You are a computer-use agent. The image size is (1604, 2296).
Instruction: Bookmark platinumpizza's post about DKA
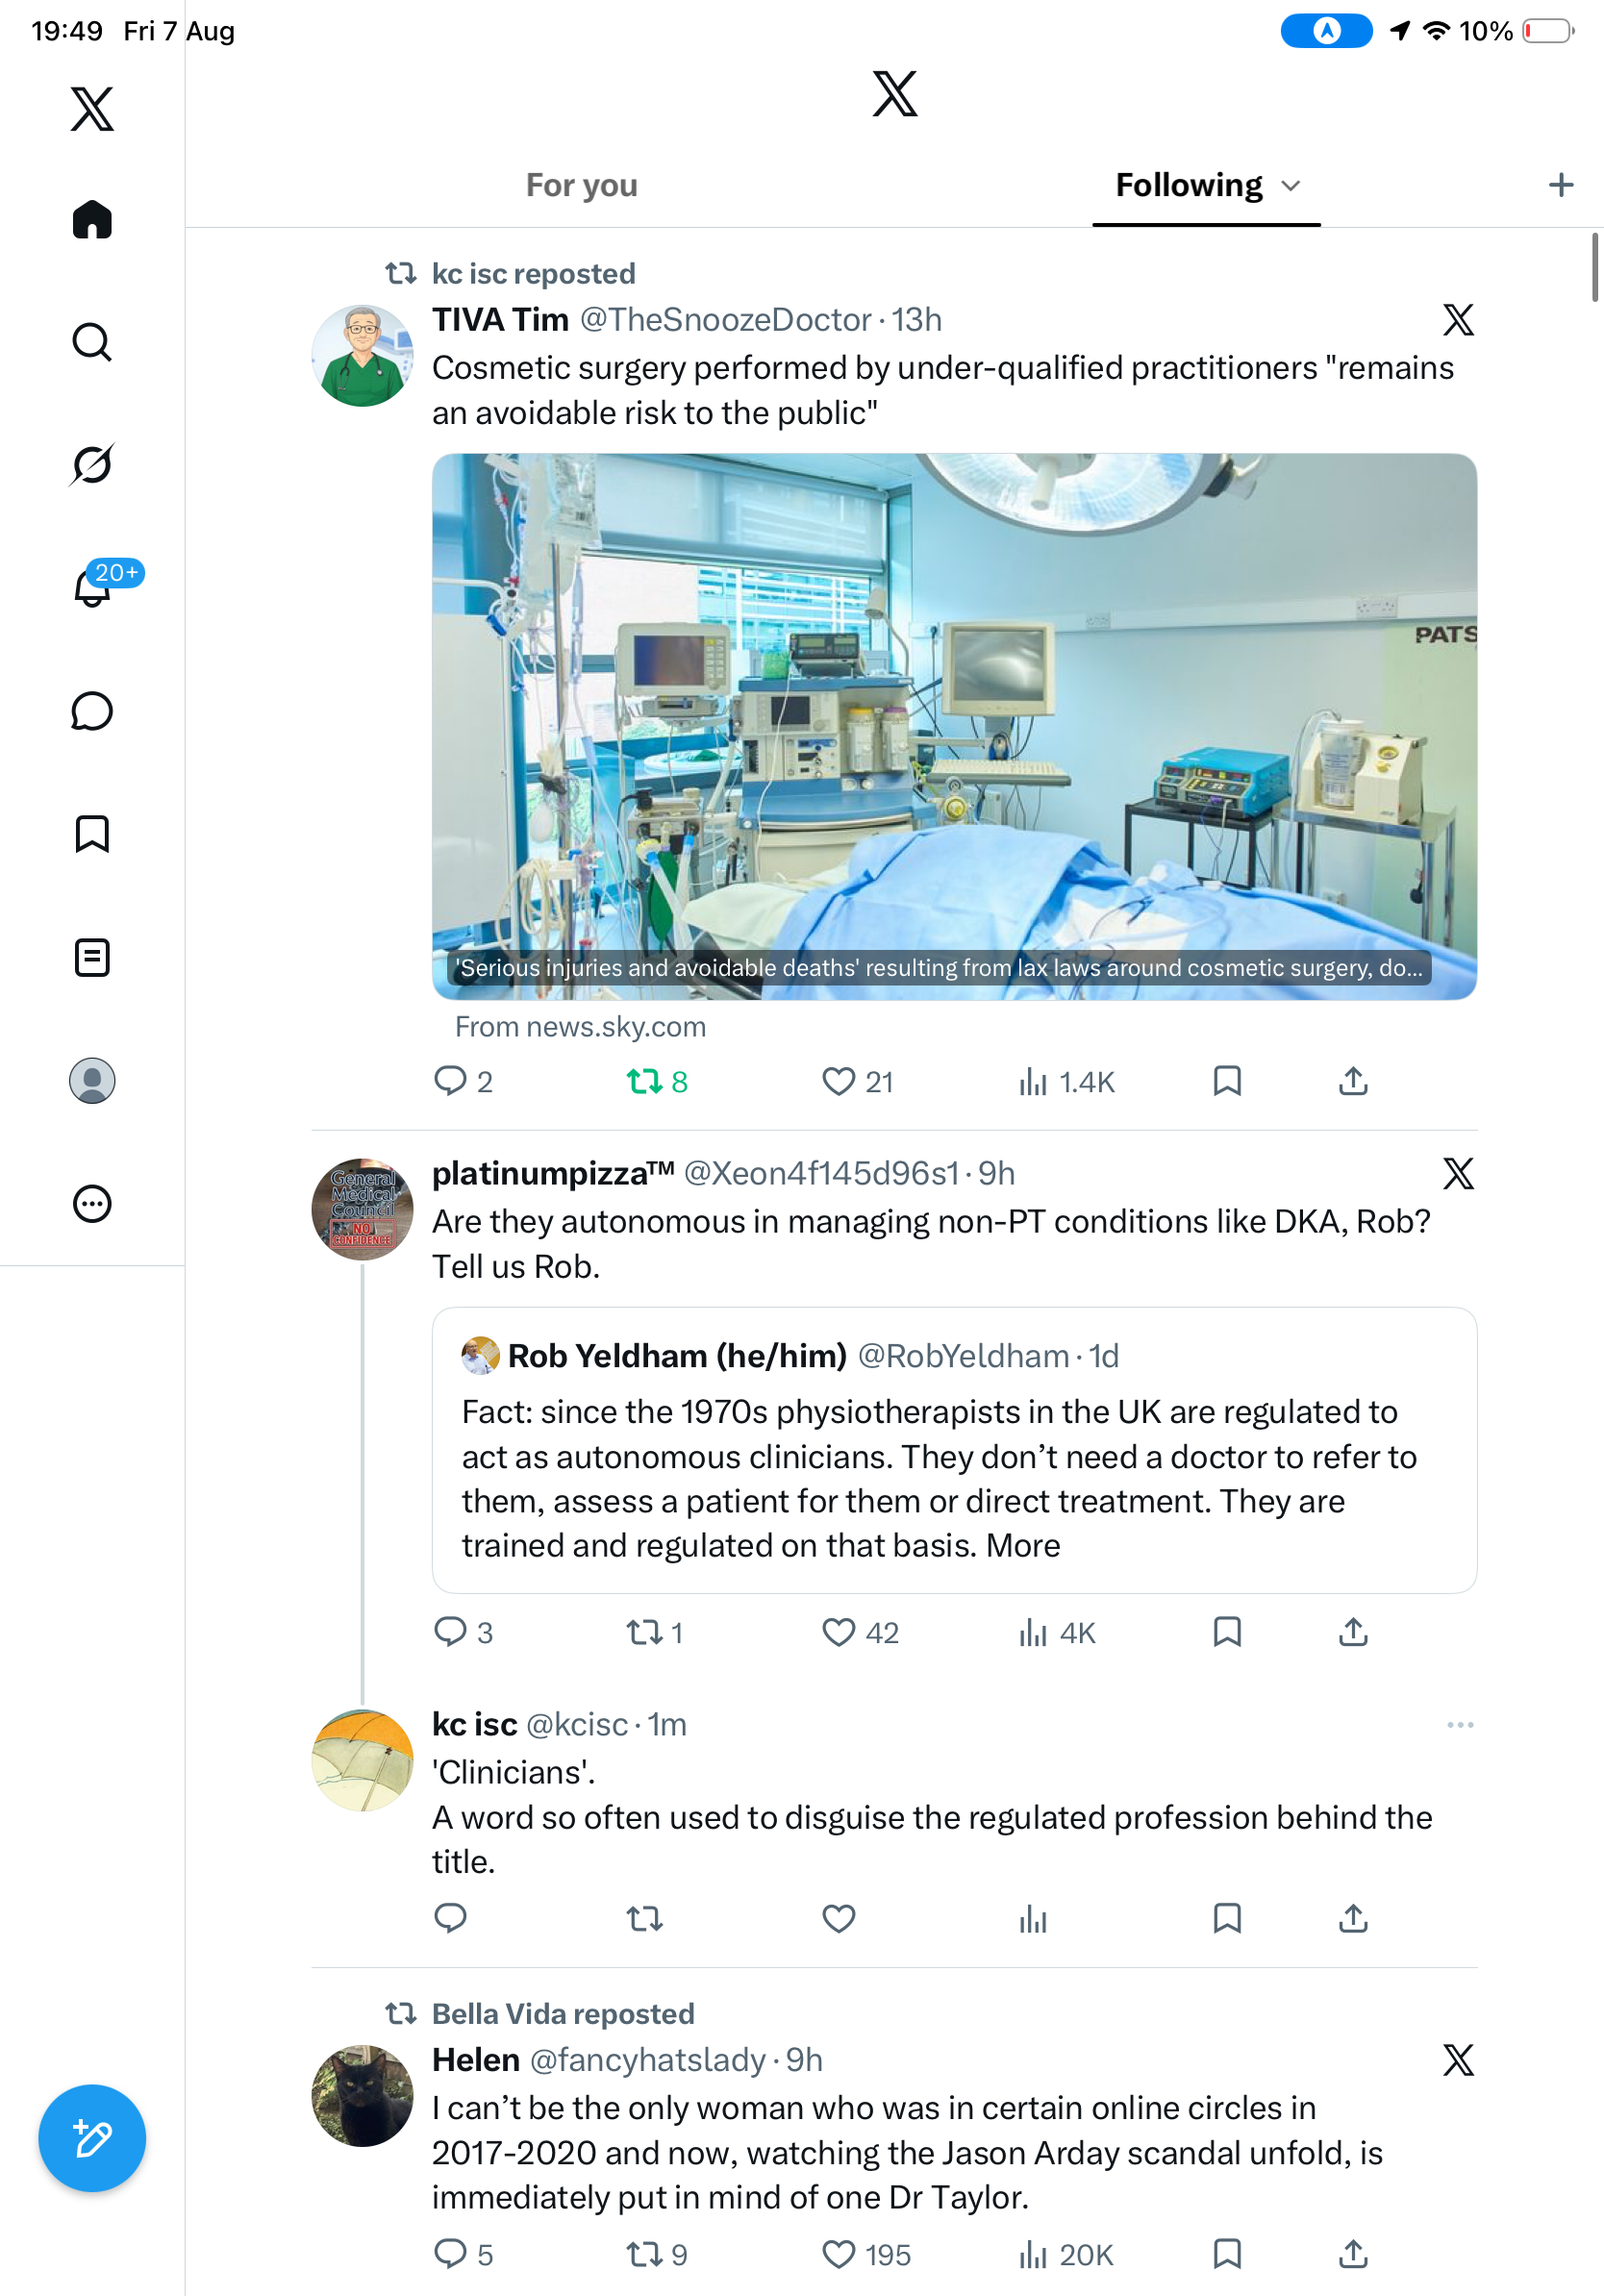click(x=1227, y=1633)
